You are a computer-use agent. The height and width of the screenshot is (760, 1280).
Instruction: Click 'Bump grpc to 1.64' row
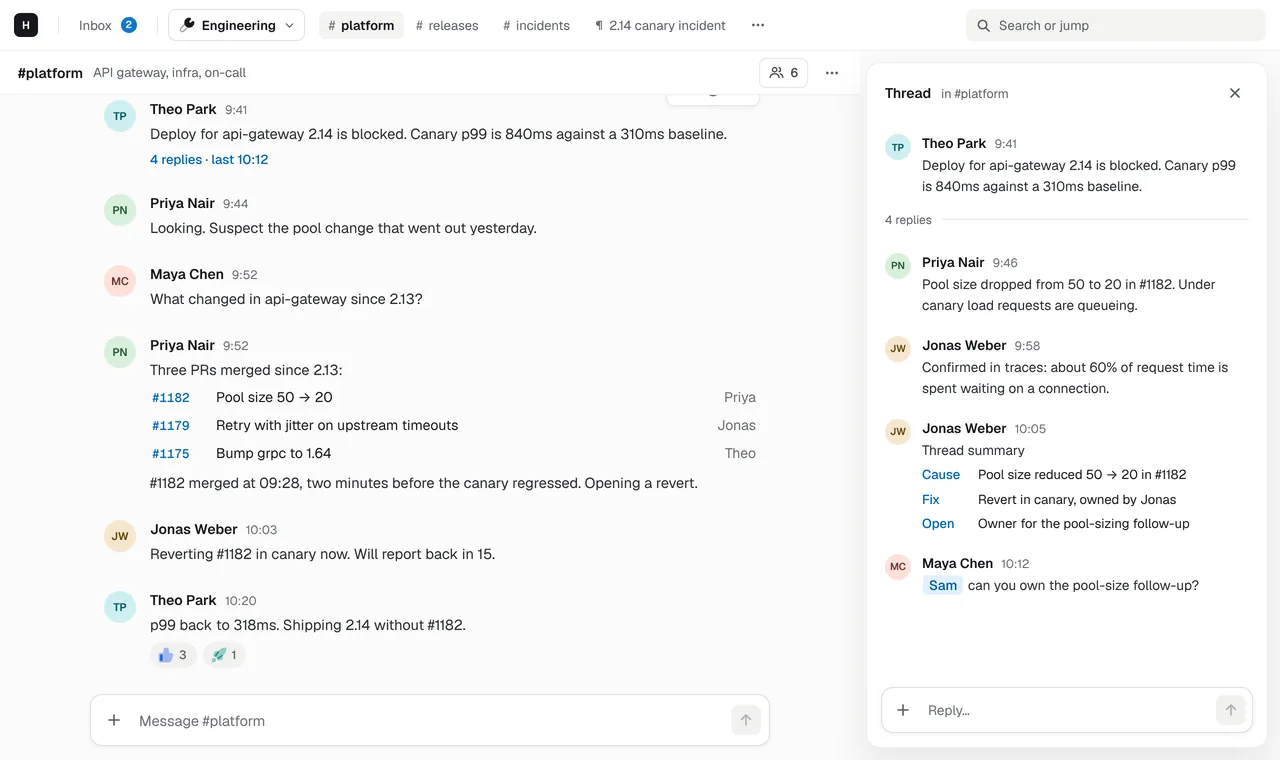tap(454, 453)
